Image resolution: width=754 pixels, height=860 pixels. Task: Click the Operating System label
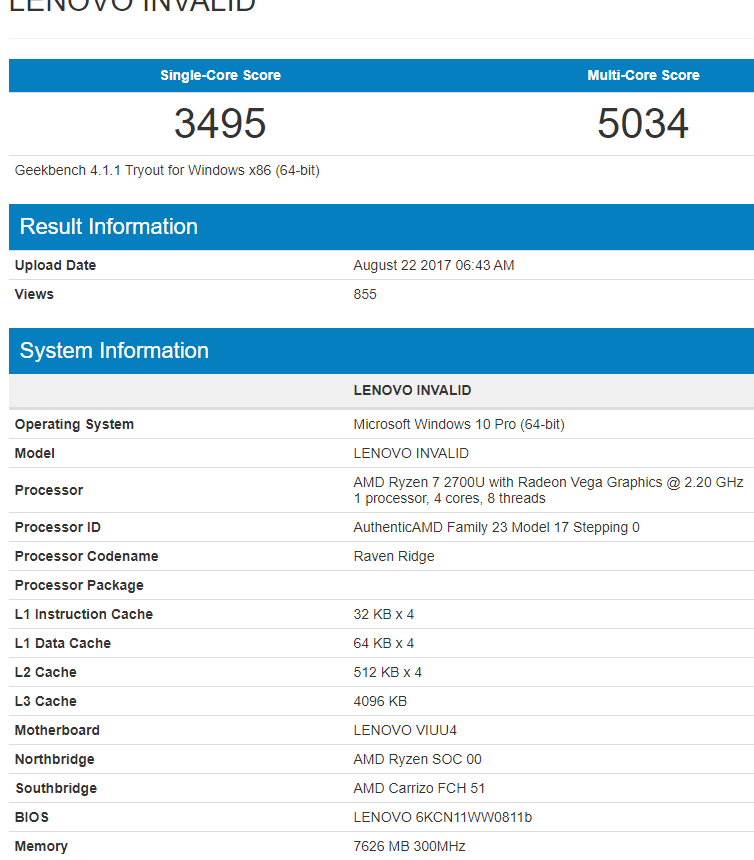coord(74,425)
